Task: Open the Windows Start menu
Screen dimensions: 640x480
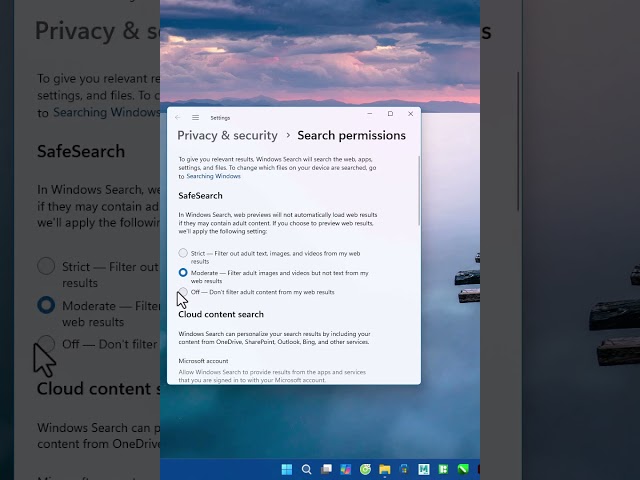Action: pos(287,469)
